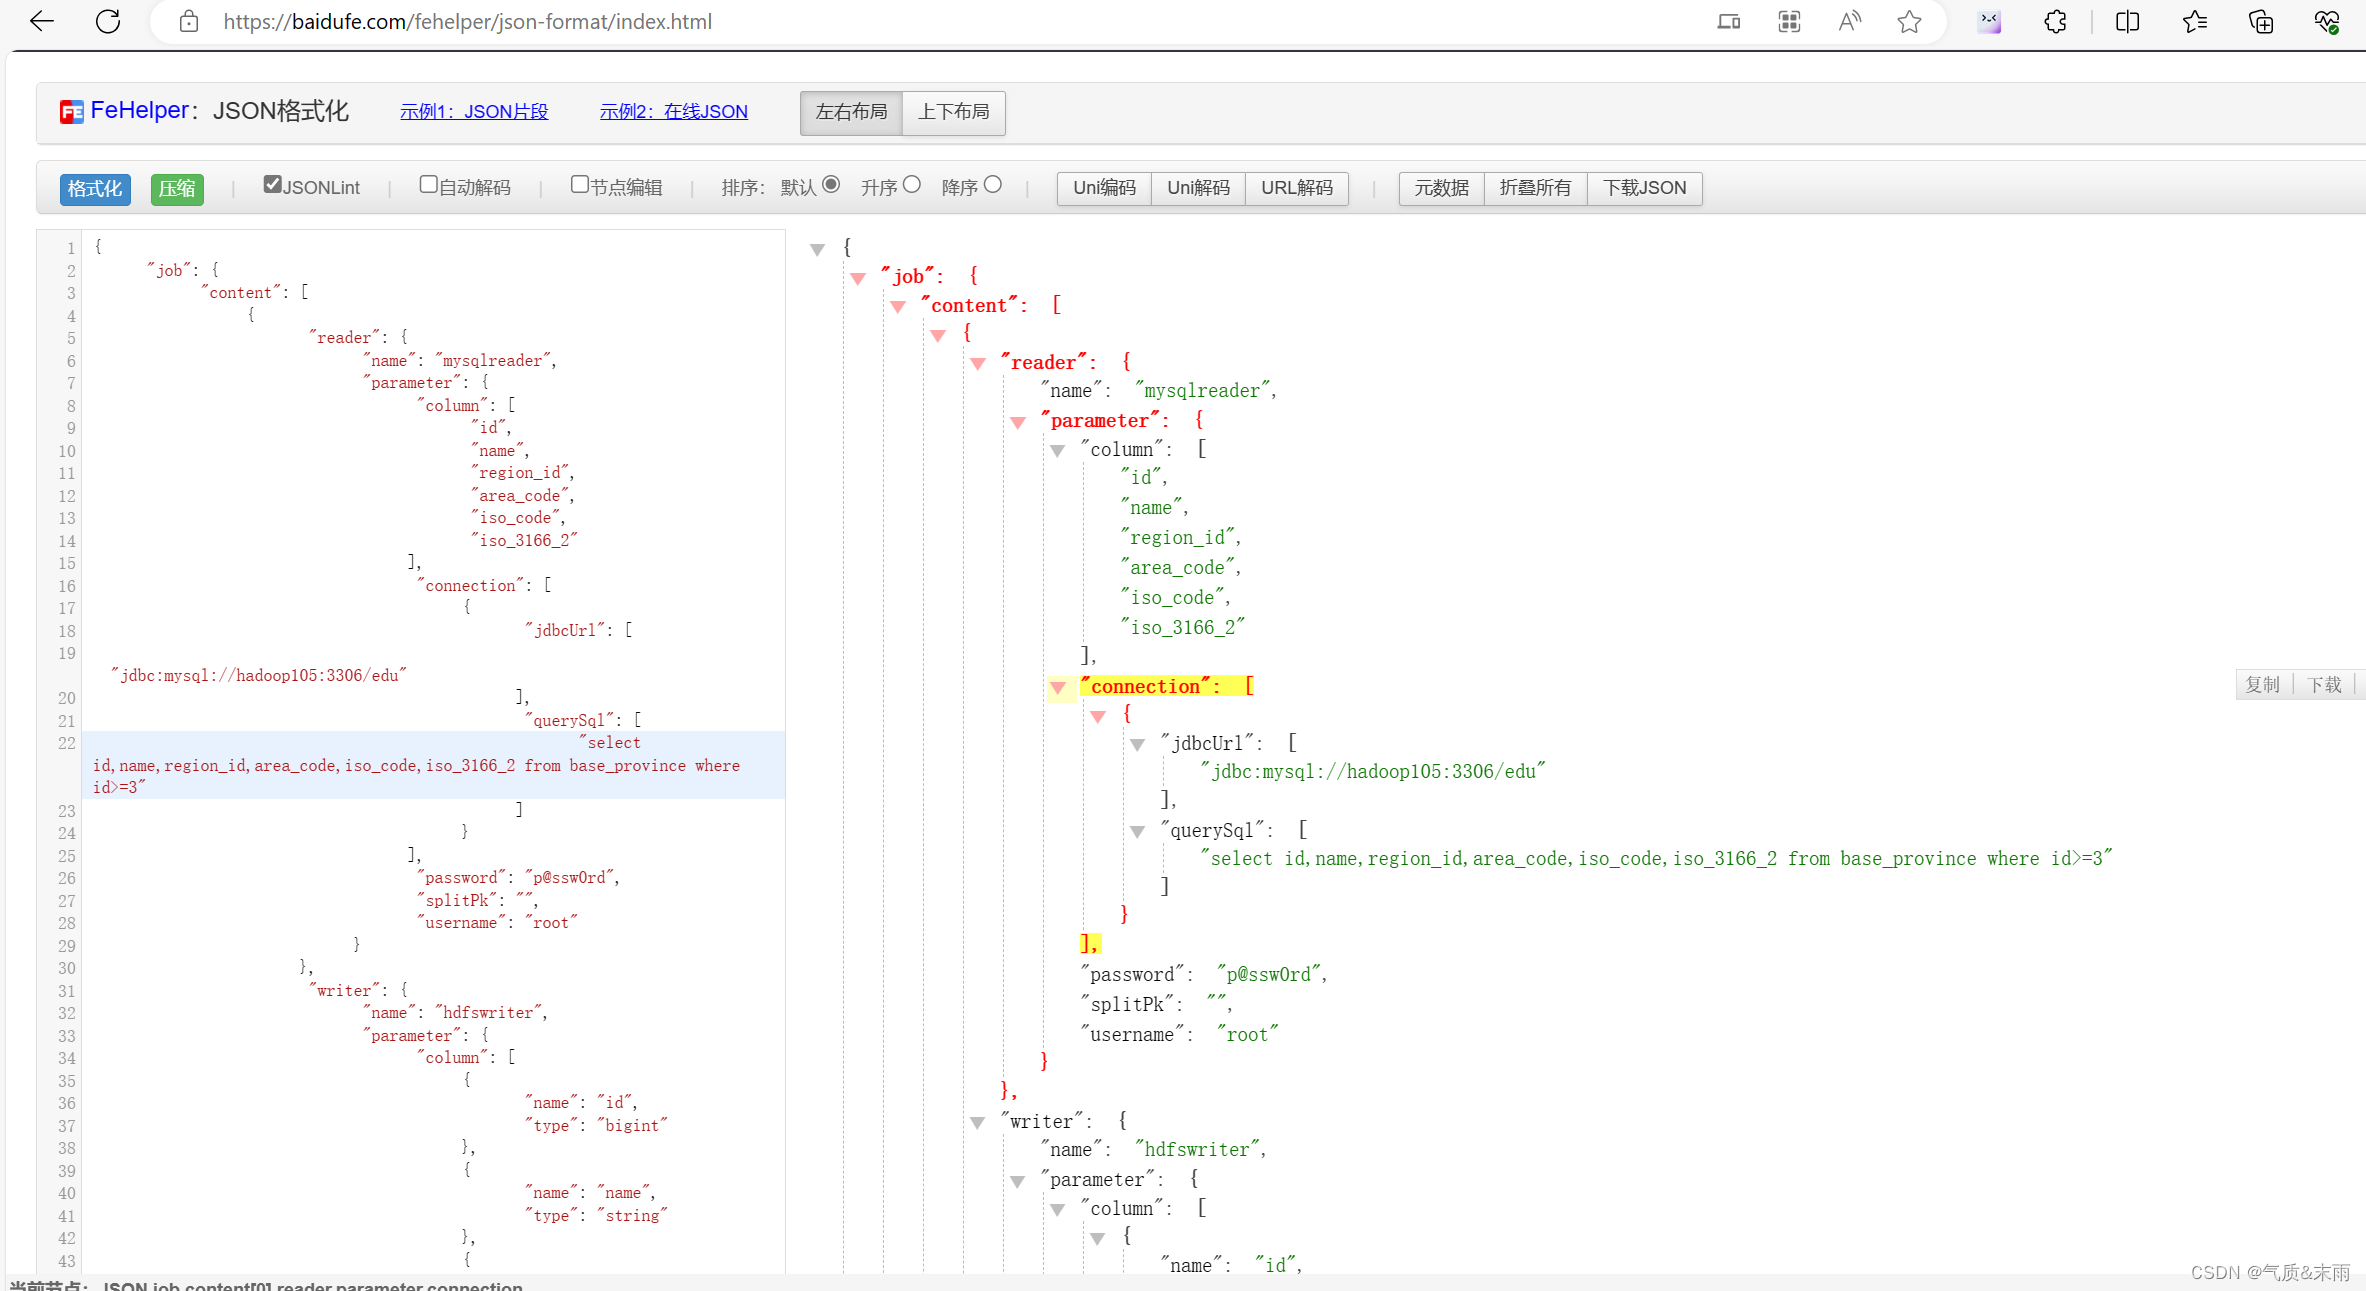Collapse the reader "parameter" node
This screenshot has width=2366, height=1291.
pos(1018,422)
